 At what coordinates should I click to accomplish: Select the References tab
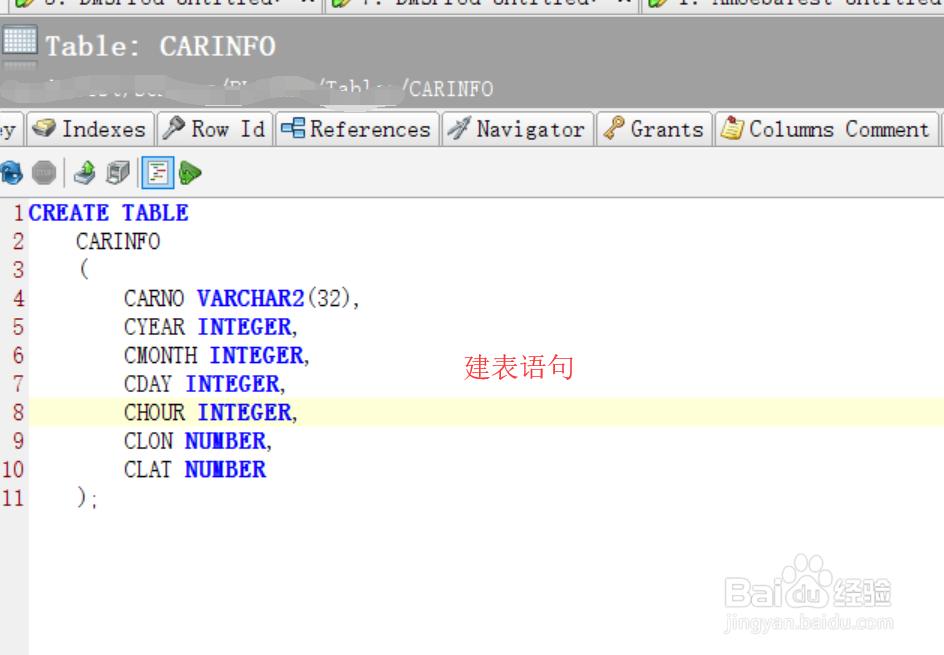(357, 129)
